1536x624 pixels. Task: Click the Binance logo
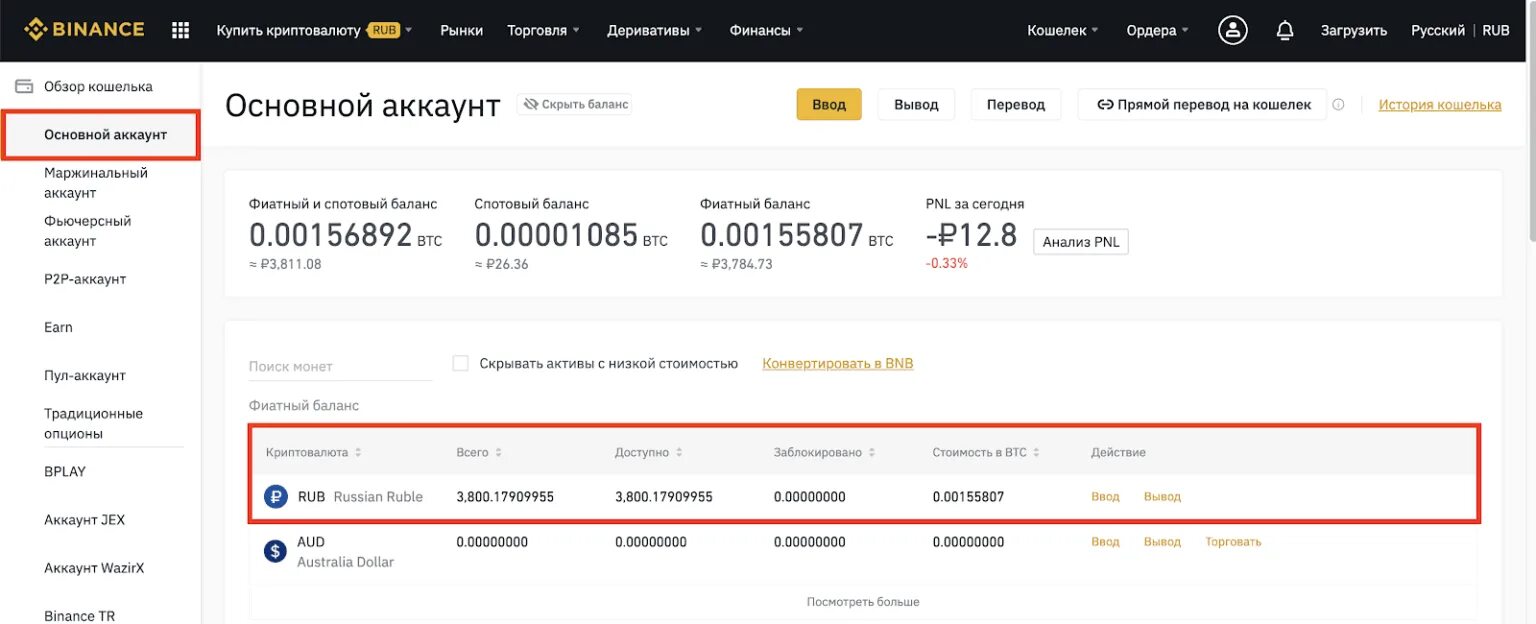(x=84, y=30)
